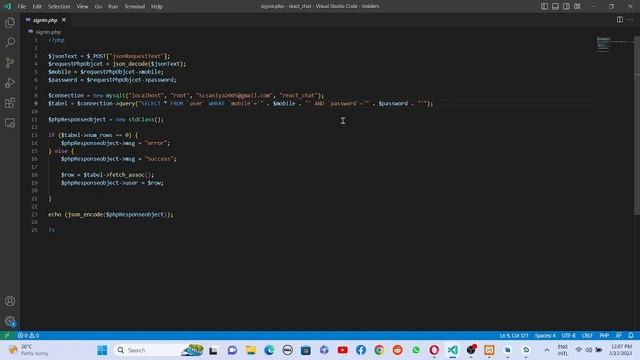Screen dimensions: 640x360
Task: Open the editor More Actions ellipsis
Action: coord(631,20)
